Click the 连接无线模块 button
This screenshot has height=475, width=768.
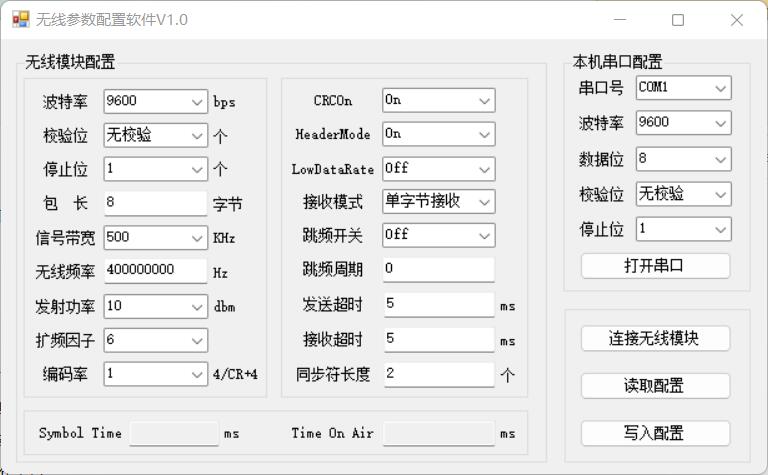point(655,338)
